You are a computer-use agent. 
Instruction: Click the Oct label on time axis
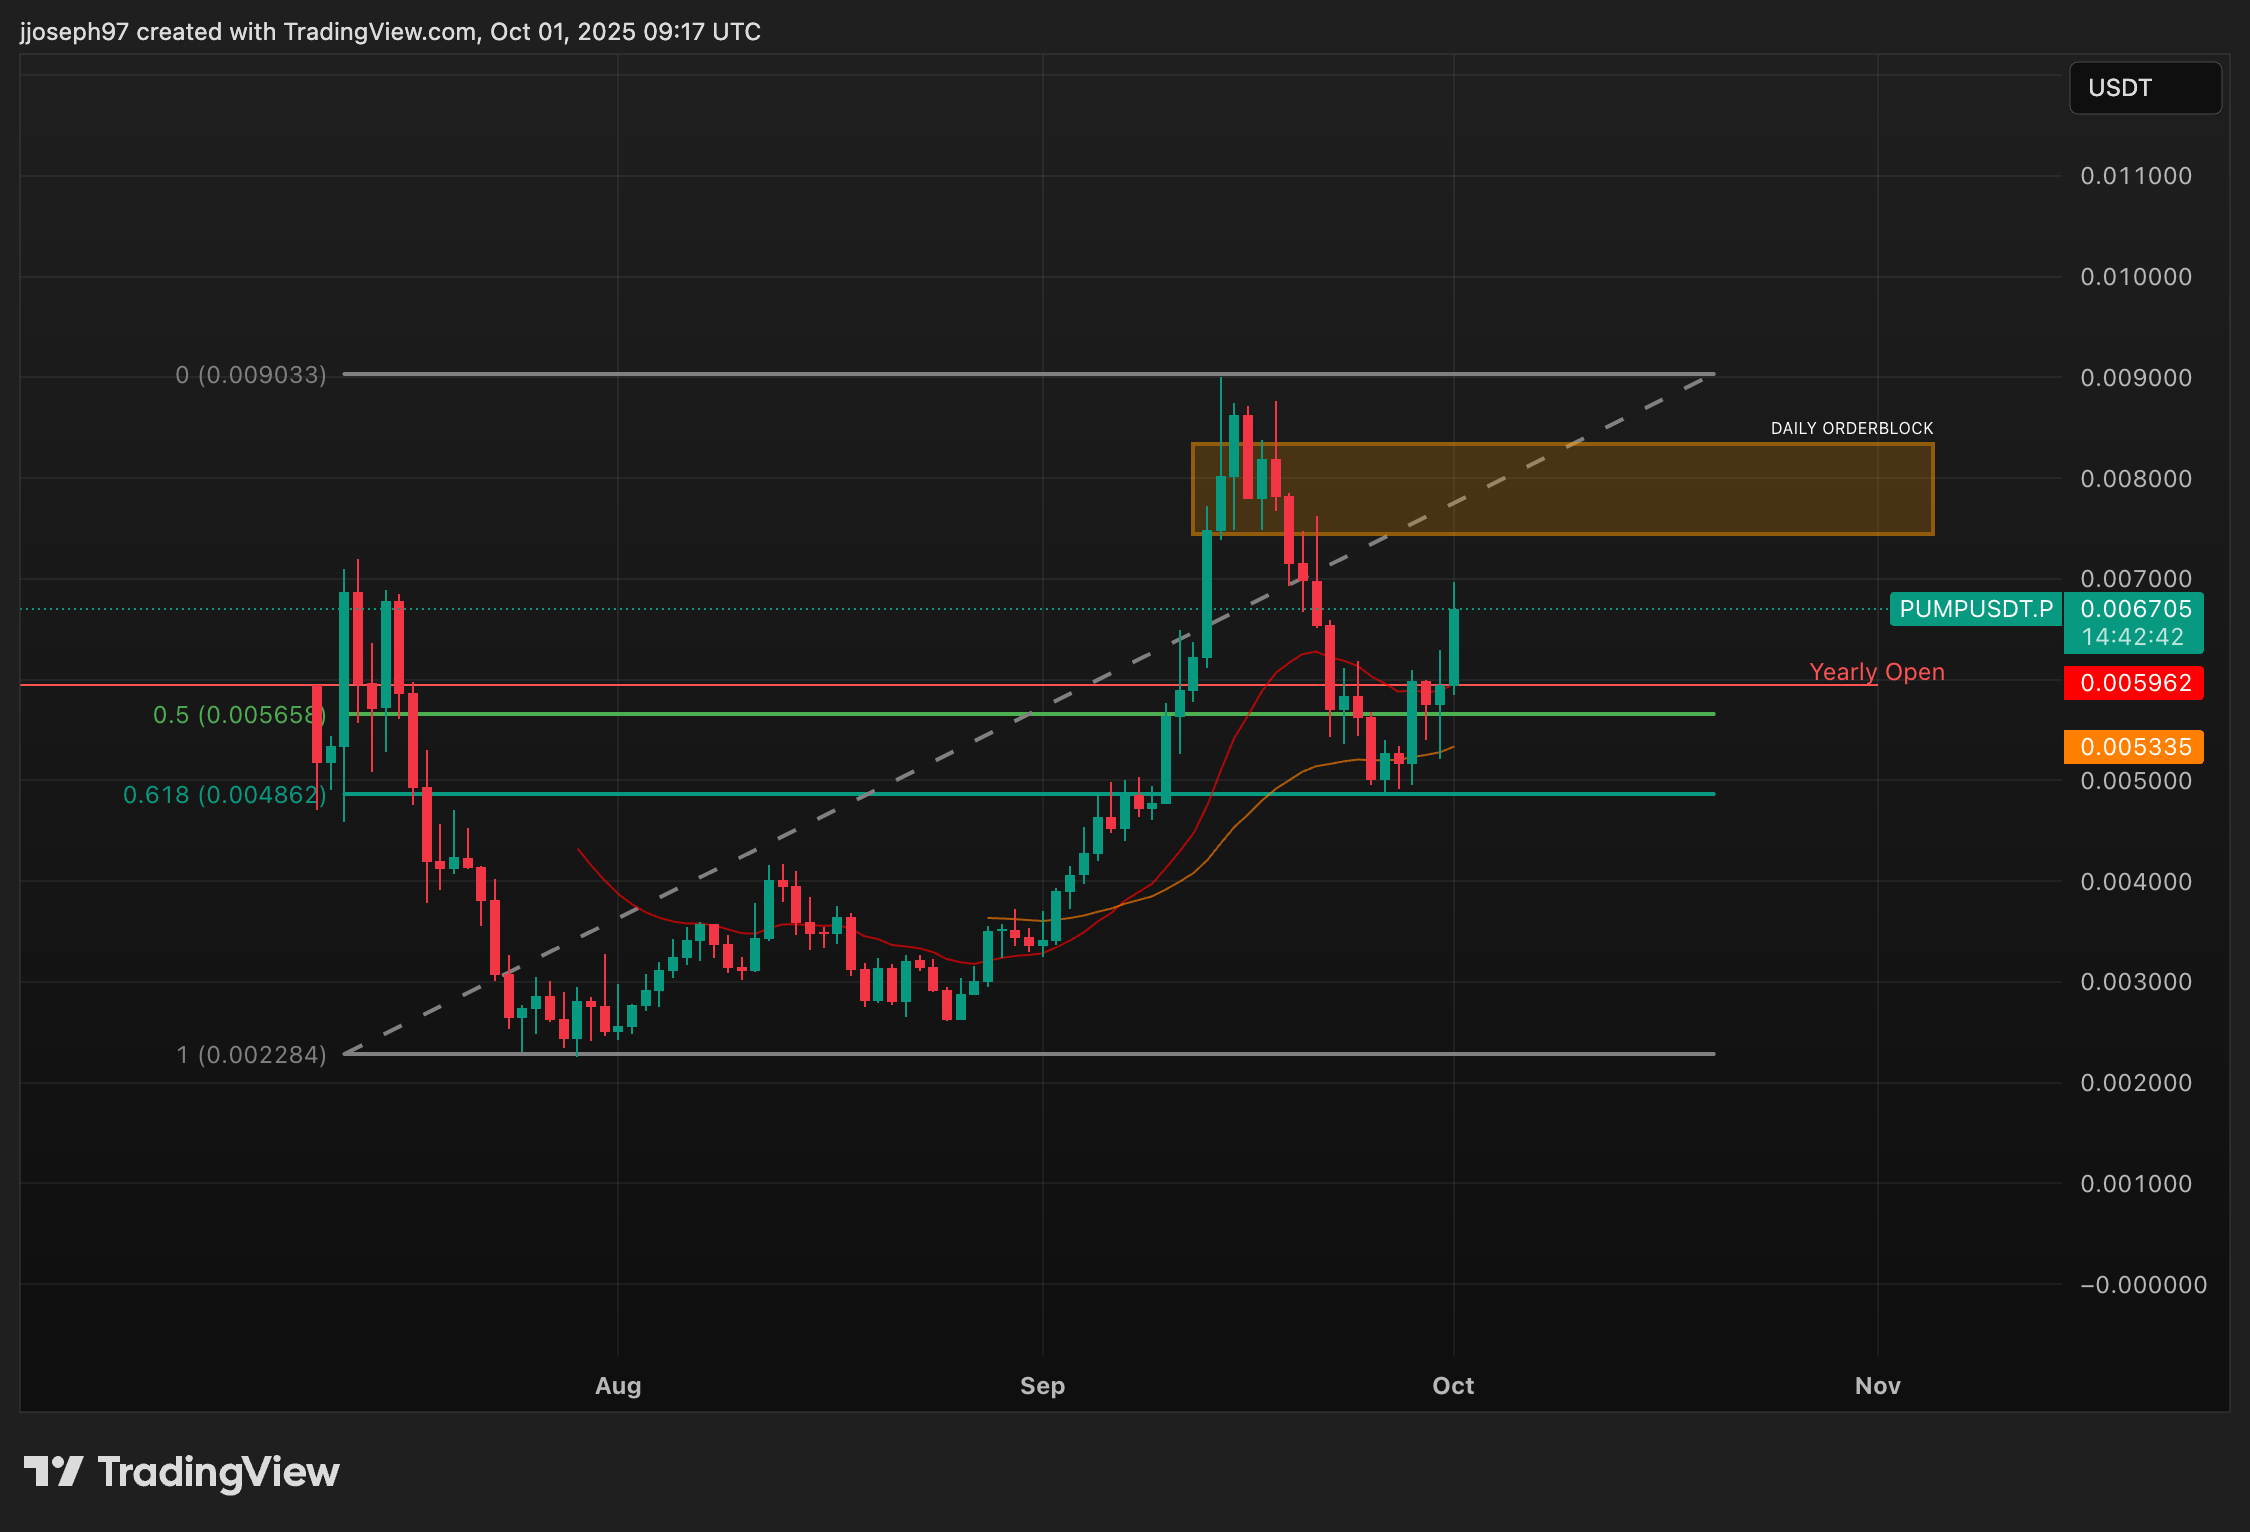[1452, 1385]
